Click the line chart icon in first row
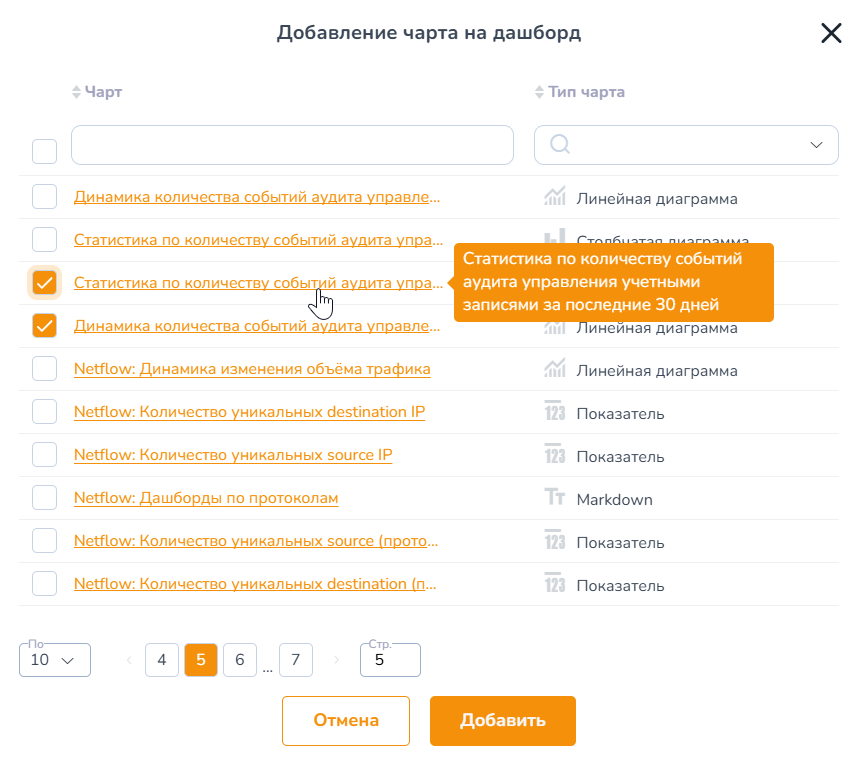The height and width of the screenshot is (763, 862). point(555,196)
